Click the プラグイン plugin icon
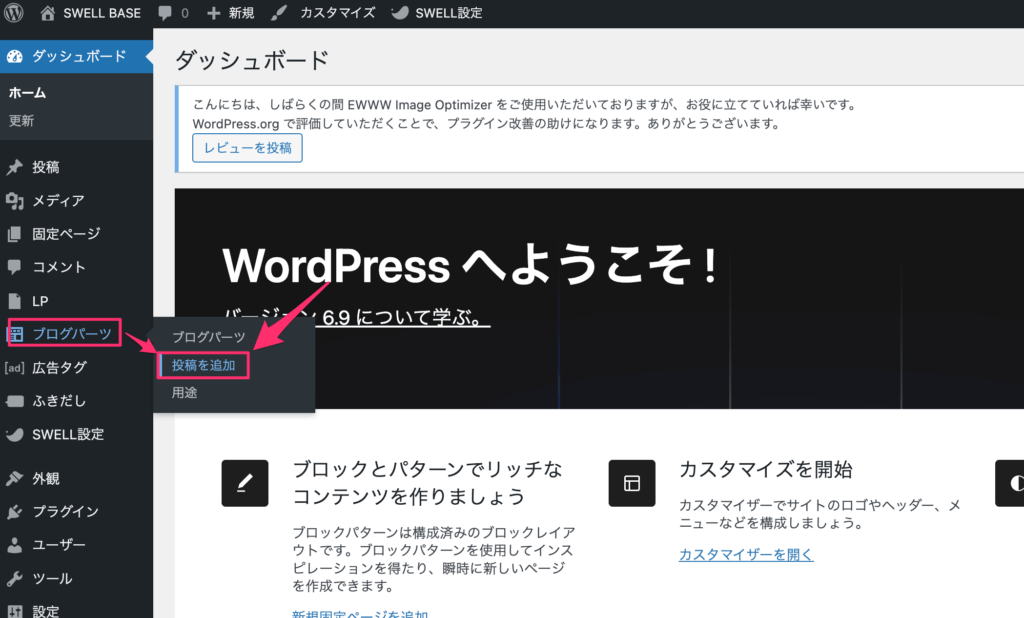 click(17, 511)
